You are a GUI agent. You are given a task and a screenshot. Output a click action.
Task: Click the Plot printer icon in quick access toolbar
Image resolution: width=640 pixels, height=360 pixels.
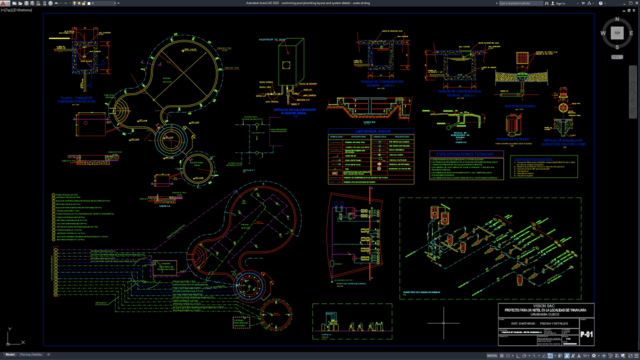pos(51,3)
